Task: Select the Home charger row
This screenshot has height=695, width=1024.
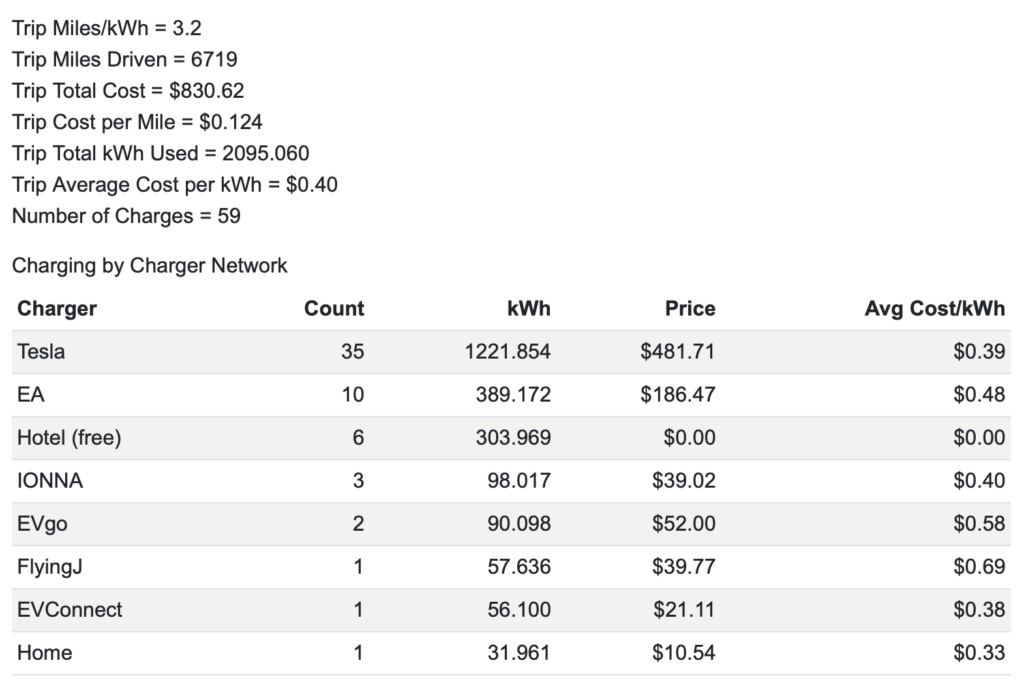Action: pyautogui.click(x=511, y=653)
